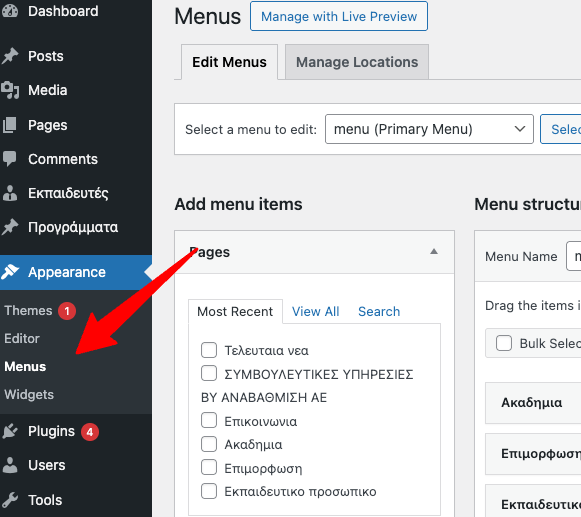Click the Themes update badge showing 1

click(67, 311)
